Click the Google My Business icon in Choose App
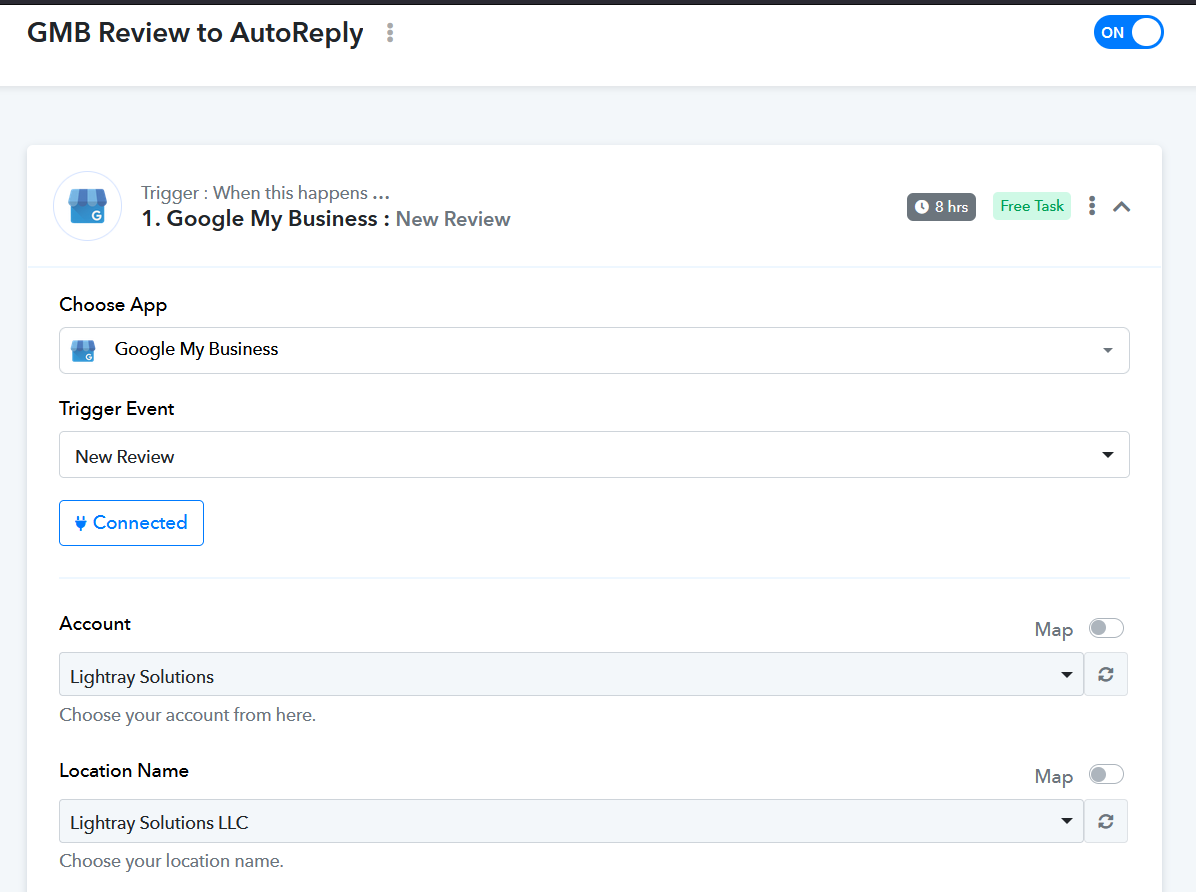 83,351
